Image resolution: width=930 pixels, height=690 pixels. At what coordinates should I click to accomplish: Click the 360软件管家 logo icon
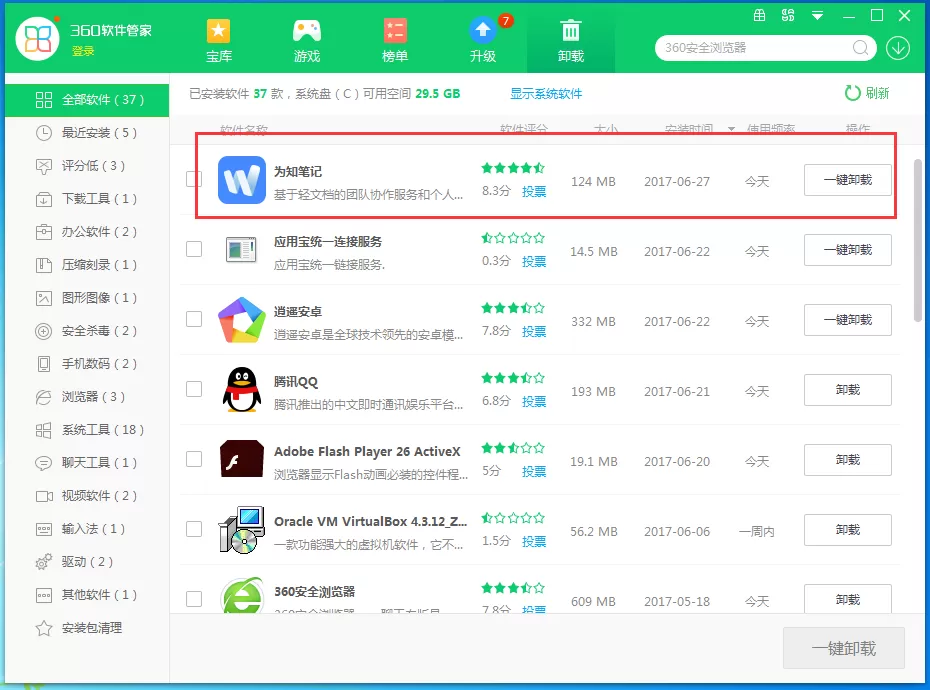tap(37, 39)
